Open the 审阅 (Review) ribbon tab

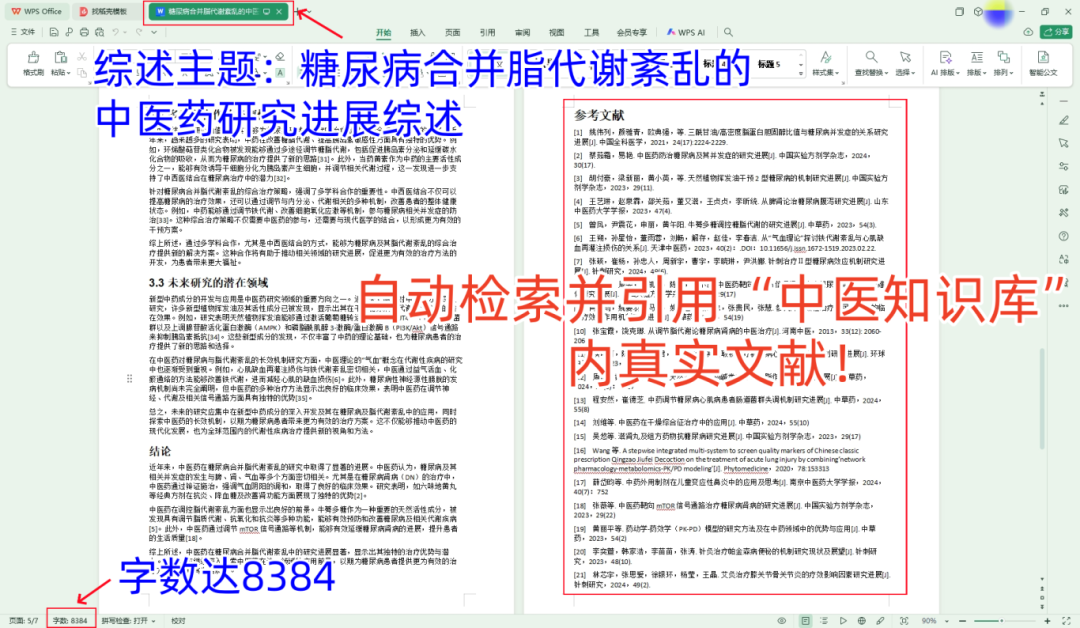pyautogui.click(x=522, y=32)
